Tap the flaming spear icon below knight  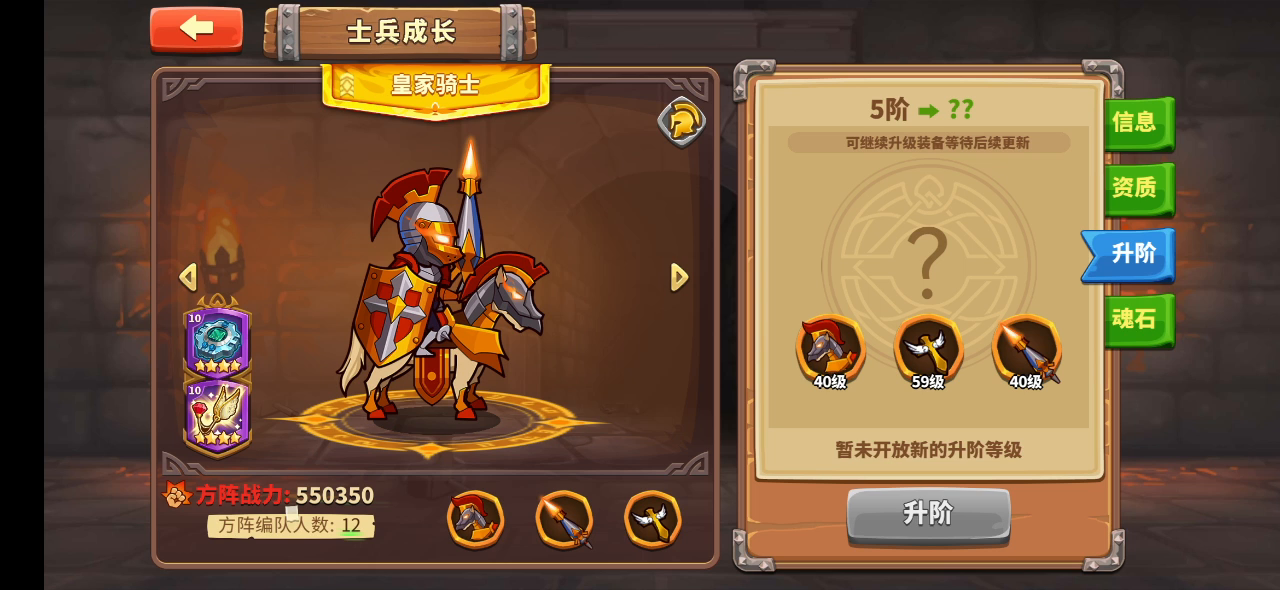(x=564, y=519)
